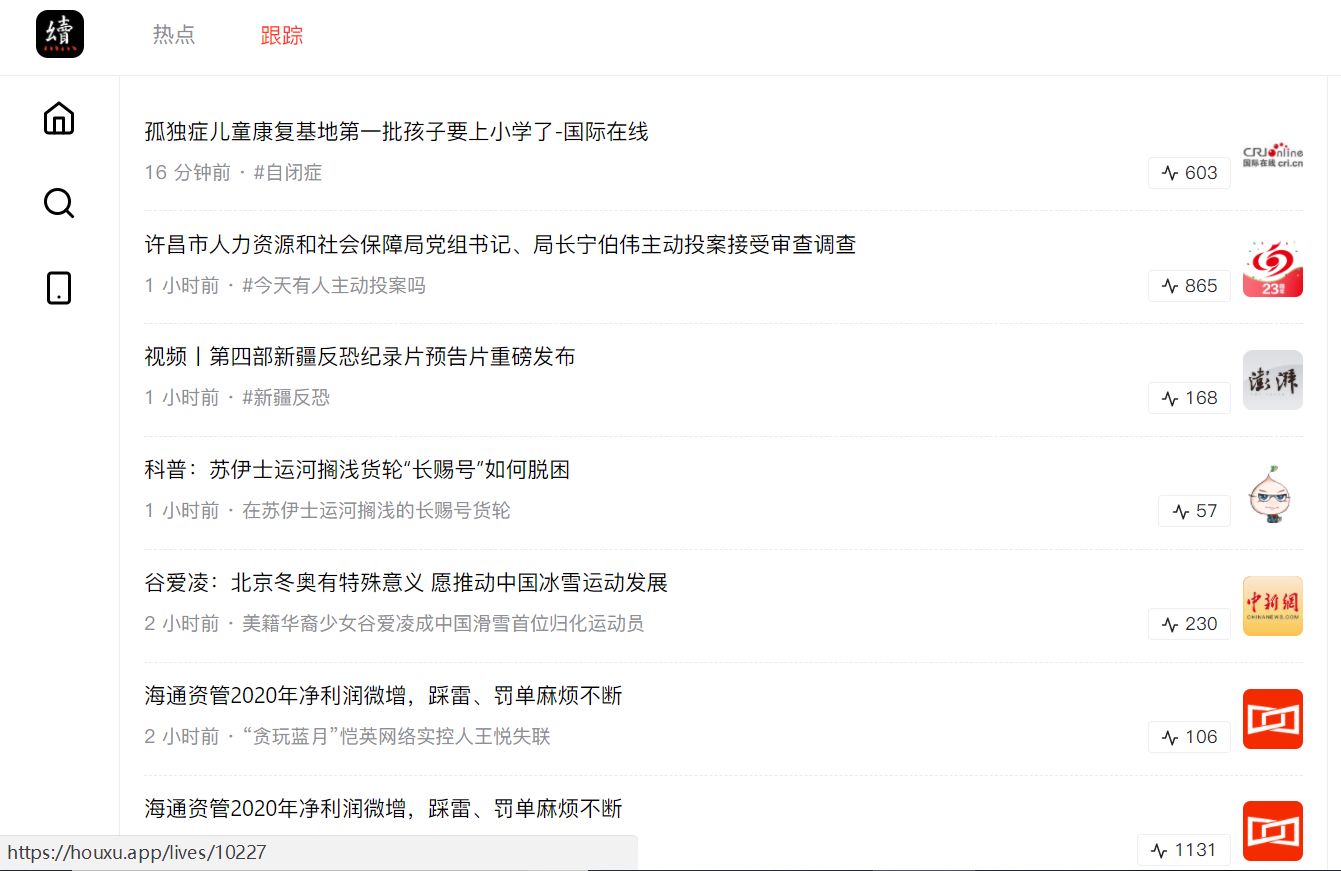Click the Houxu logo in the top left
The image size is (1341, 871).
click(x=60, y=33)
